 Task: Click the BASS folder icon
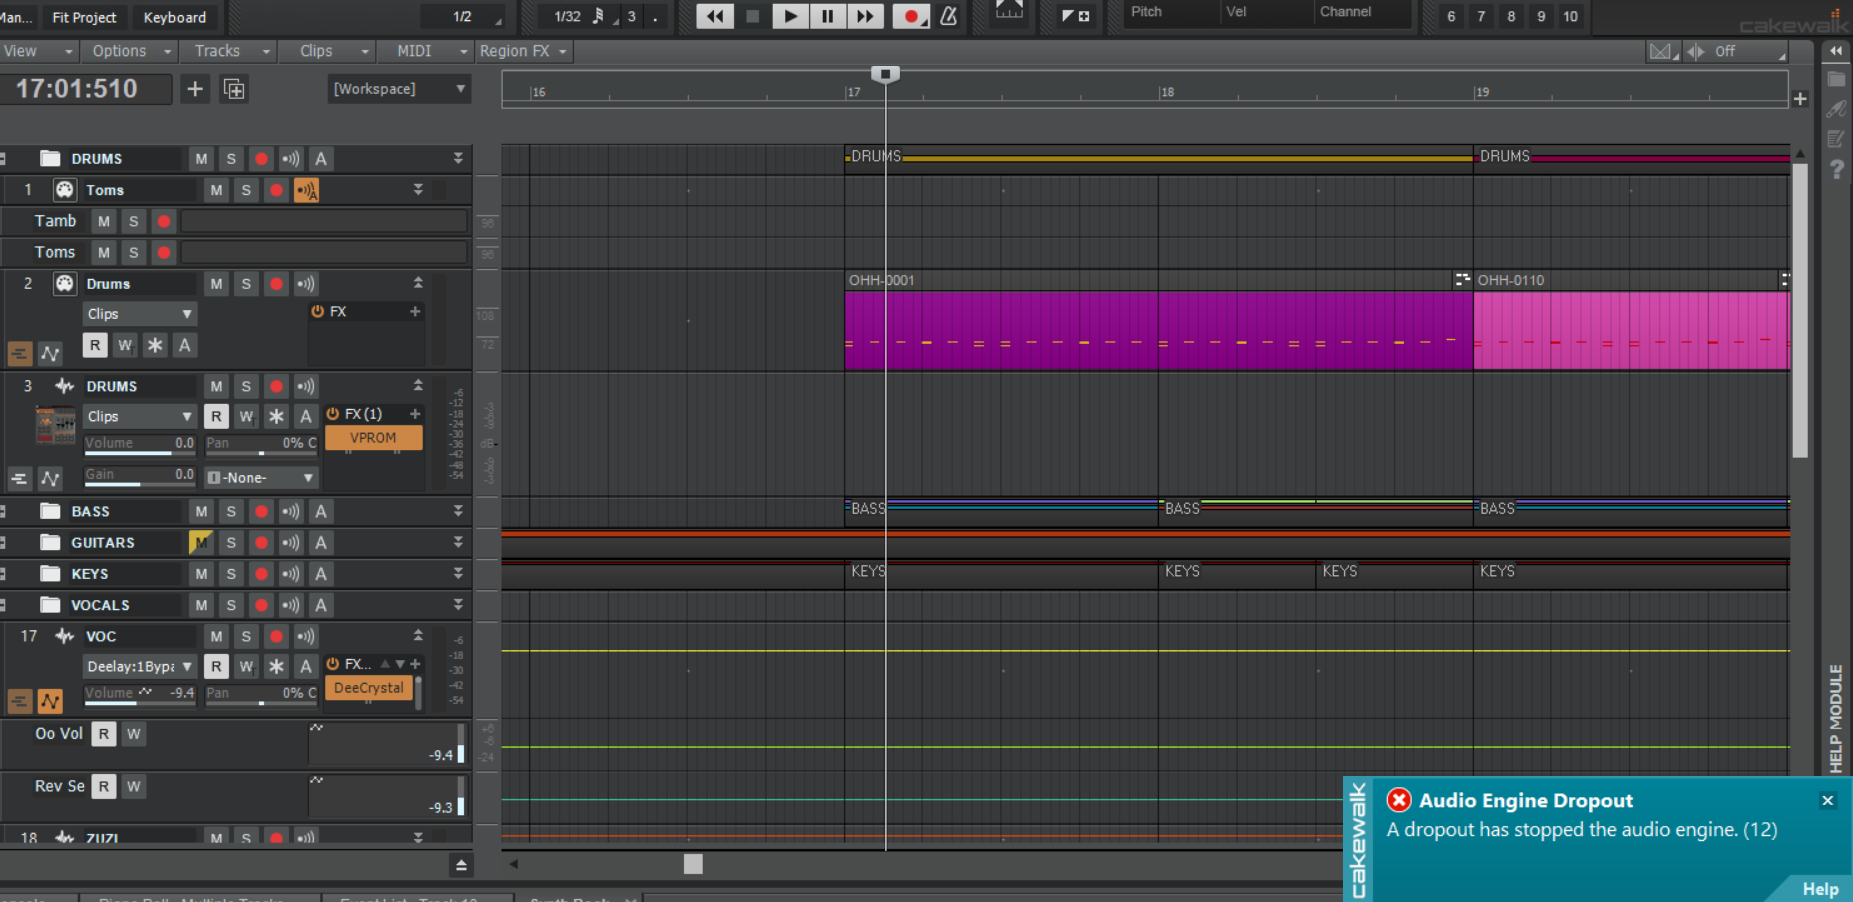coord(50,511)
